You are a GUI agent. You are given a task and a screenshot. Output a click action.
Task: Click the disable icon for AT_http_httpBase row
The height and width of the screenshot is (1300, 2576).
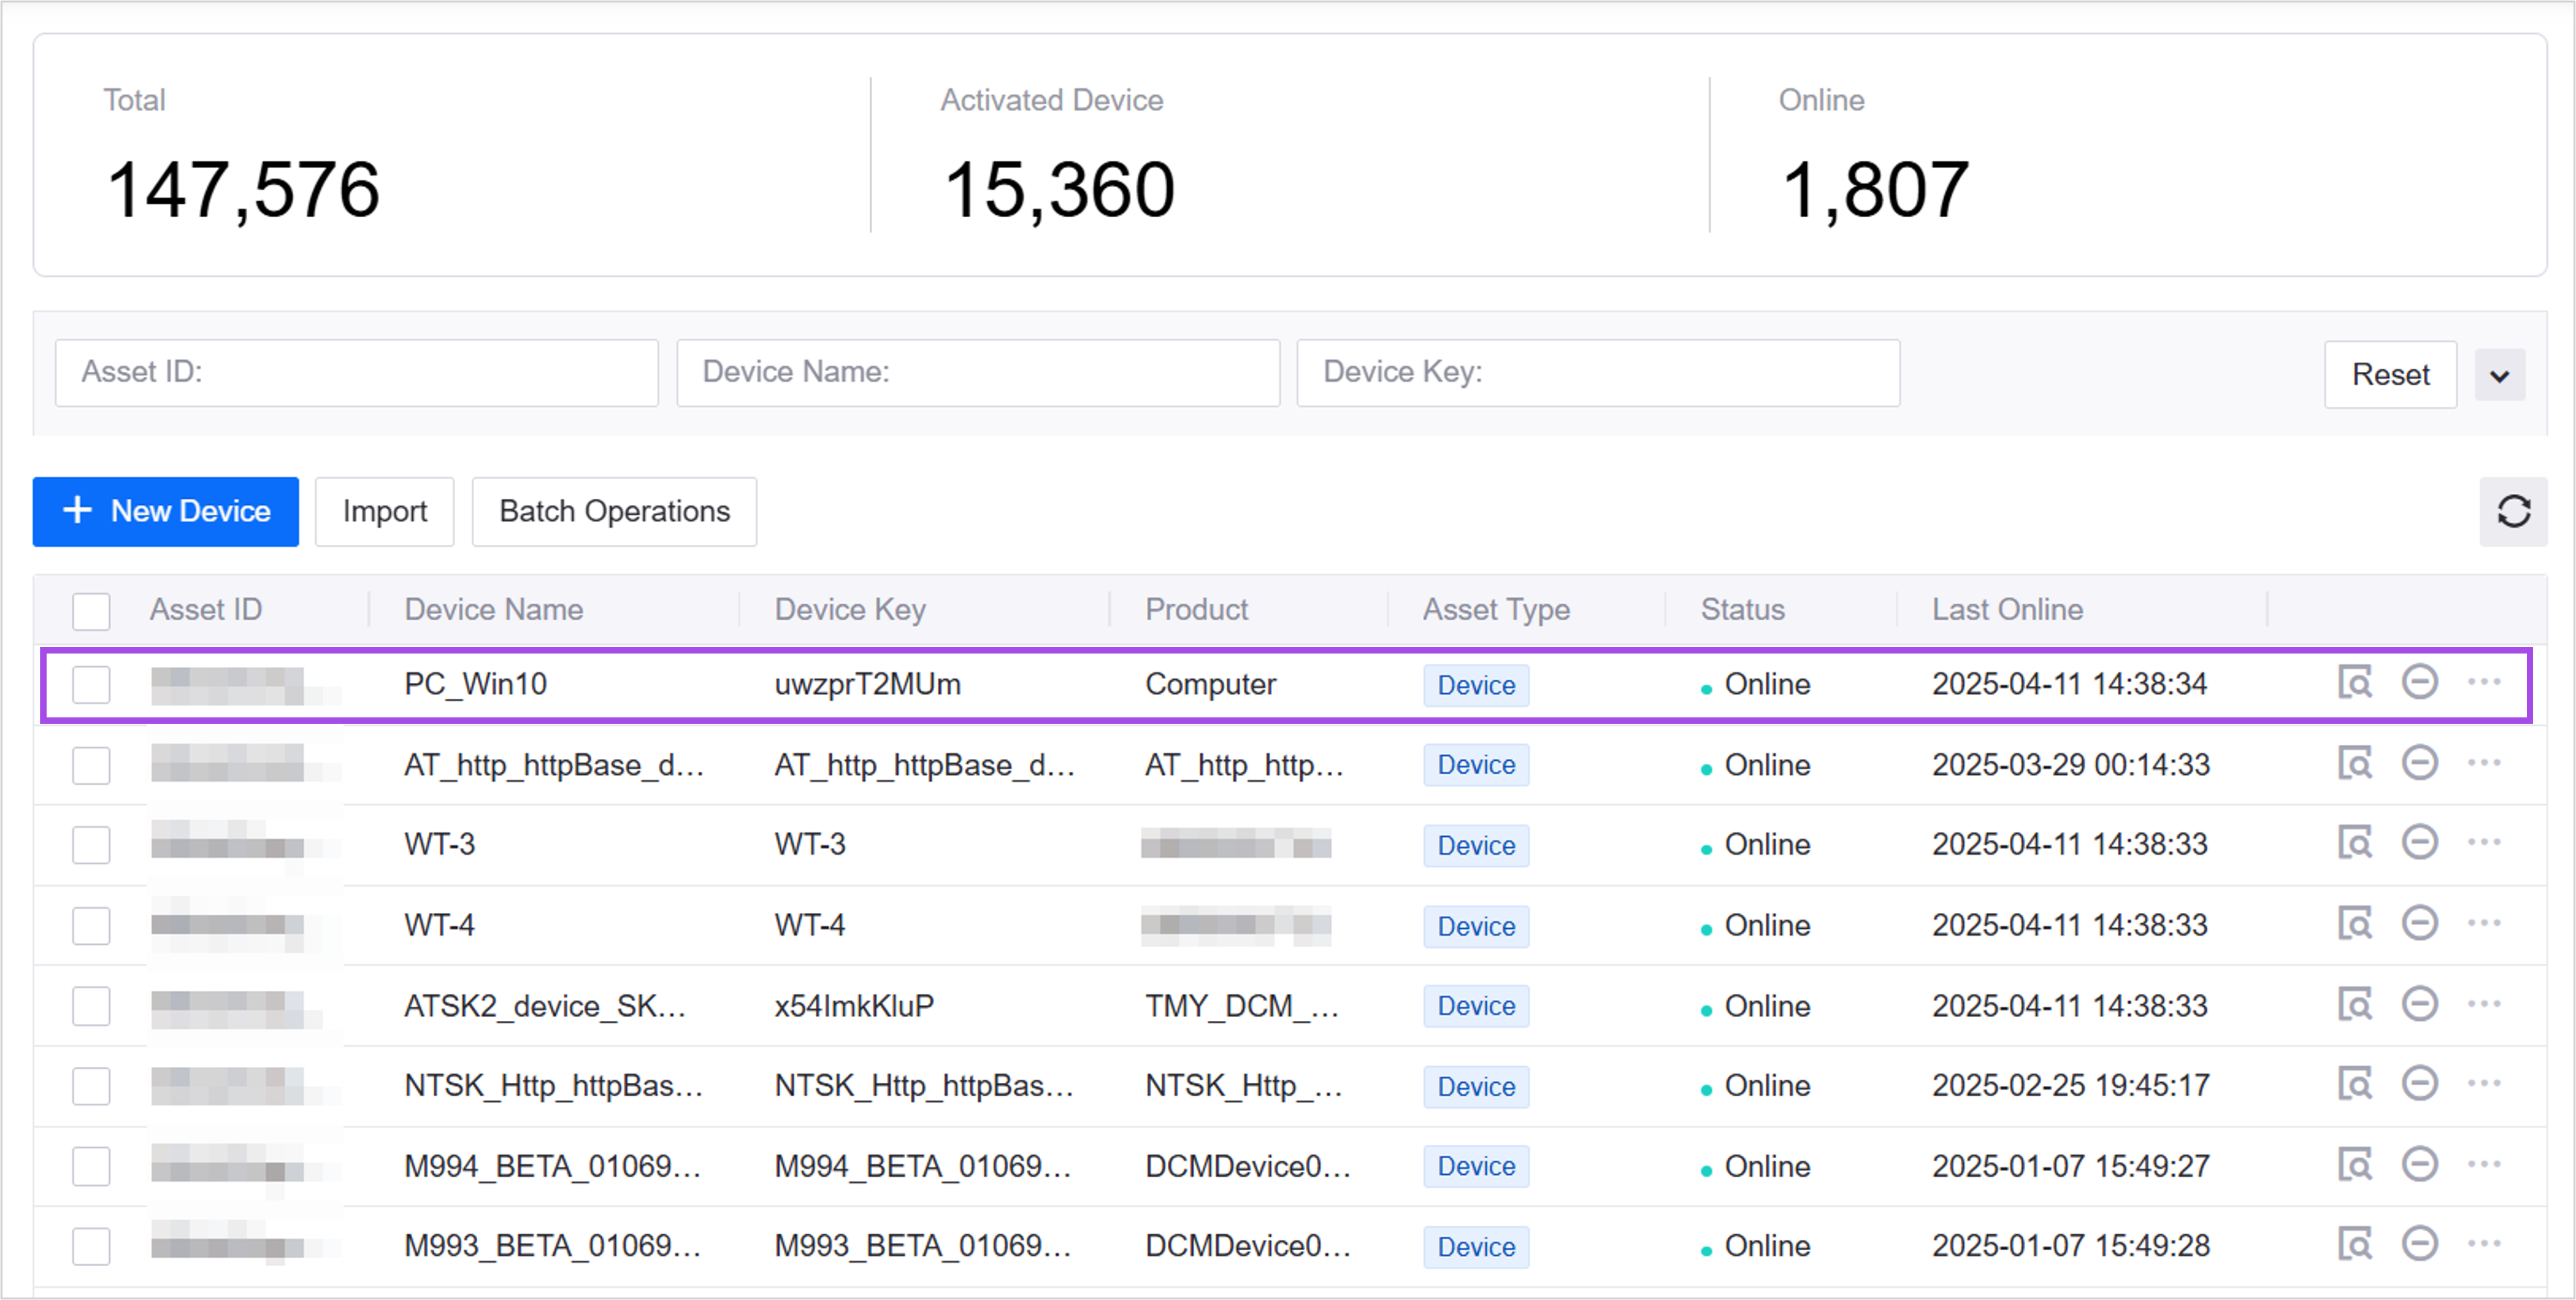click(x=2419, y=764)
